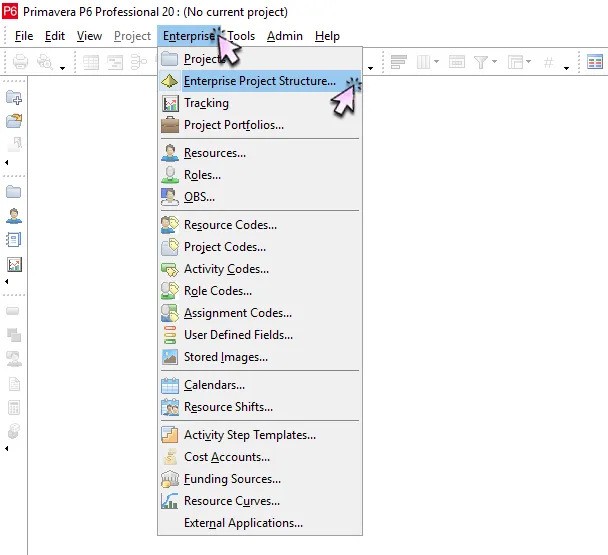Screen dimensions: 608x555
Task: Open External Applications menu entry
Action: click(x=260, y=523)
